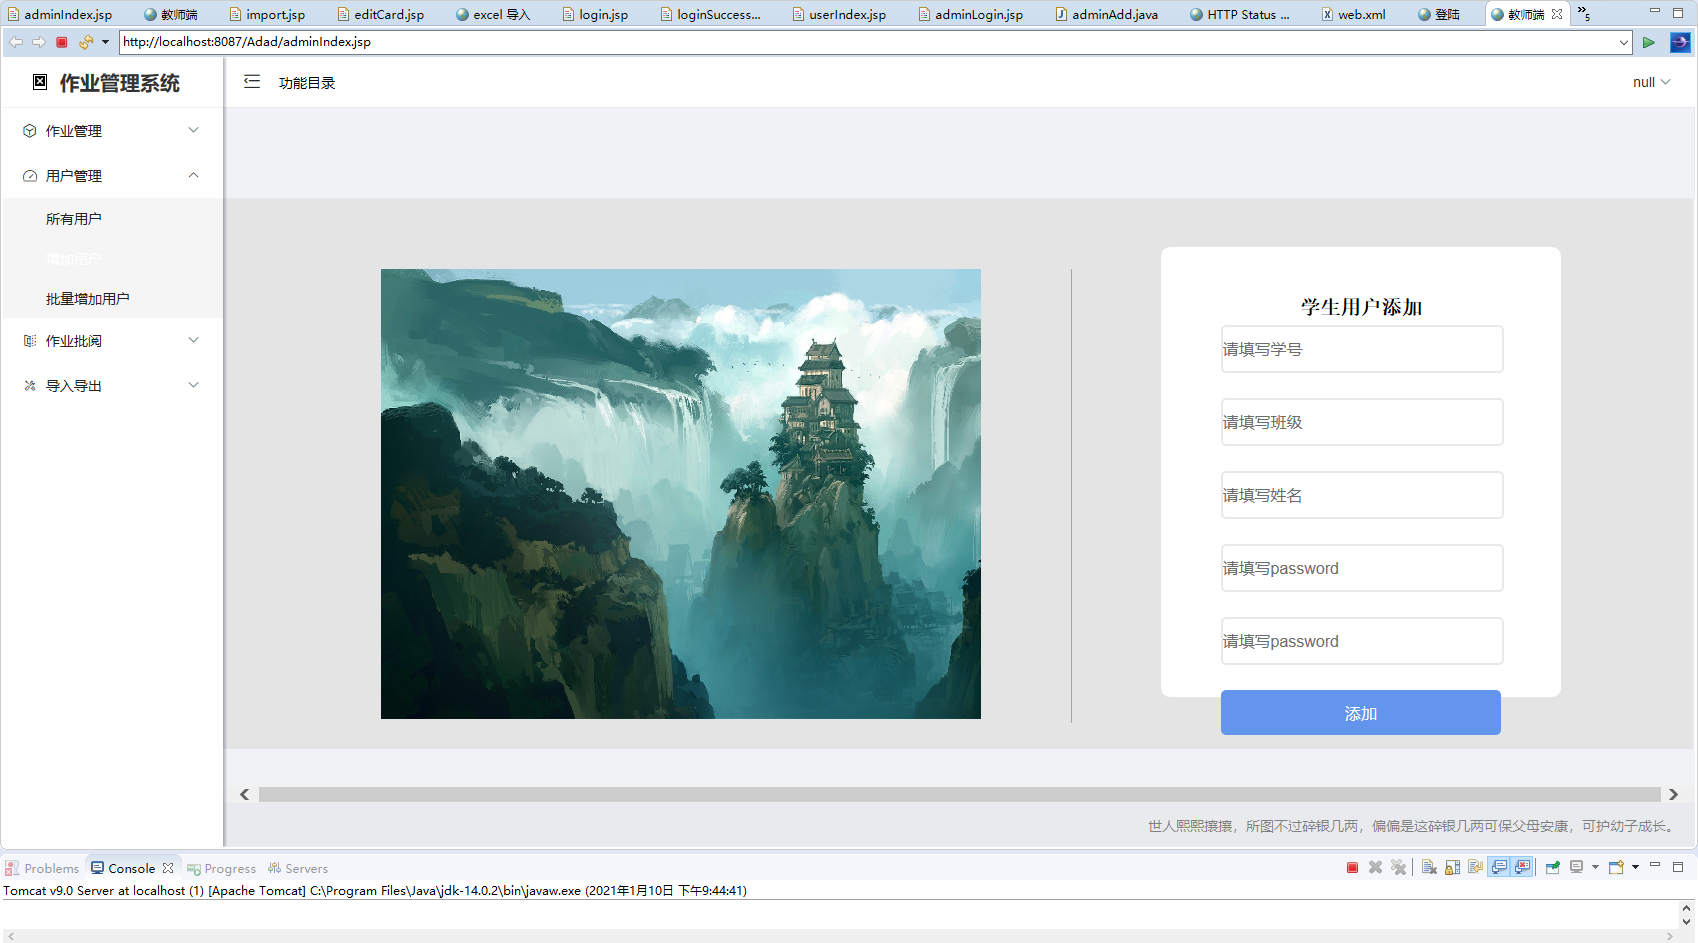Click the horizontal scrollbar right arrow

pos(1673,794)
